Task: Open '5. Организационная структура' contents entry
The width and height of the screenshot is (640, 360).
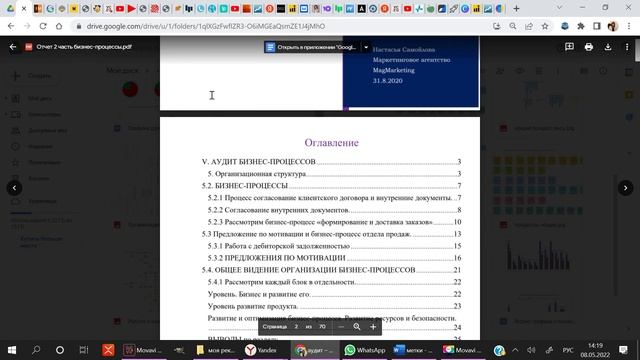Action: [x=334, y=174]
